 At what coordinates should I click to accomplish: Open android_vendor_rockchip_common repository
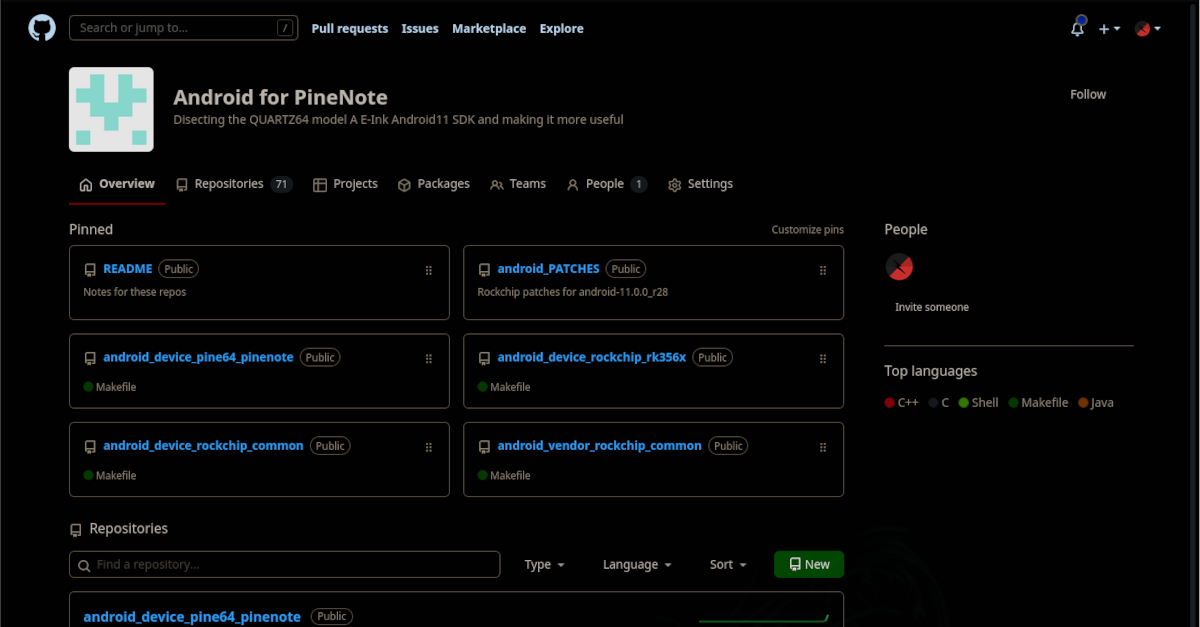(x=599, y=446)
